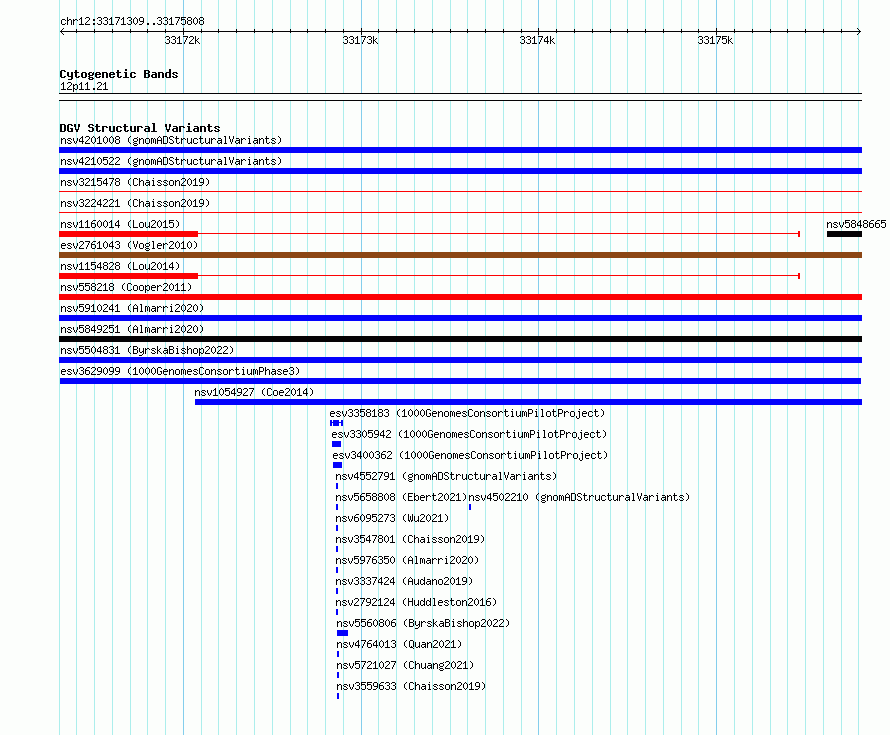
Task: Click the chr12:33171309..33175808 coordinates label
Action: [x=132, y=21]
